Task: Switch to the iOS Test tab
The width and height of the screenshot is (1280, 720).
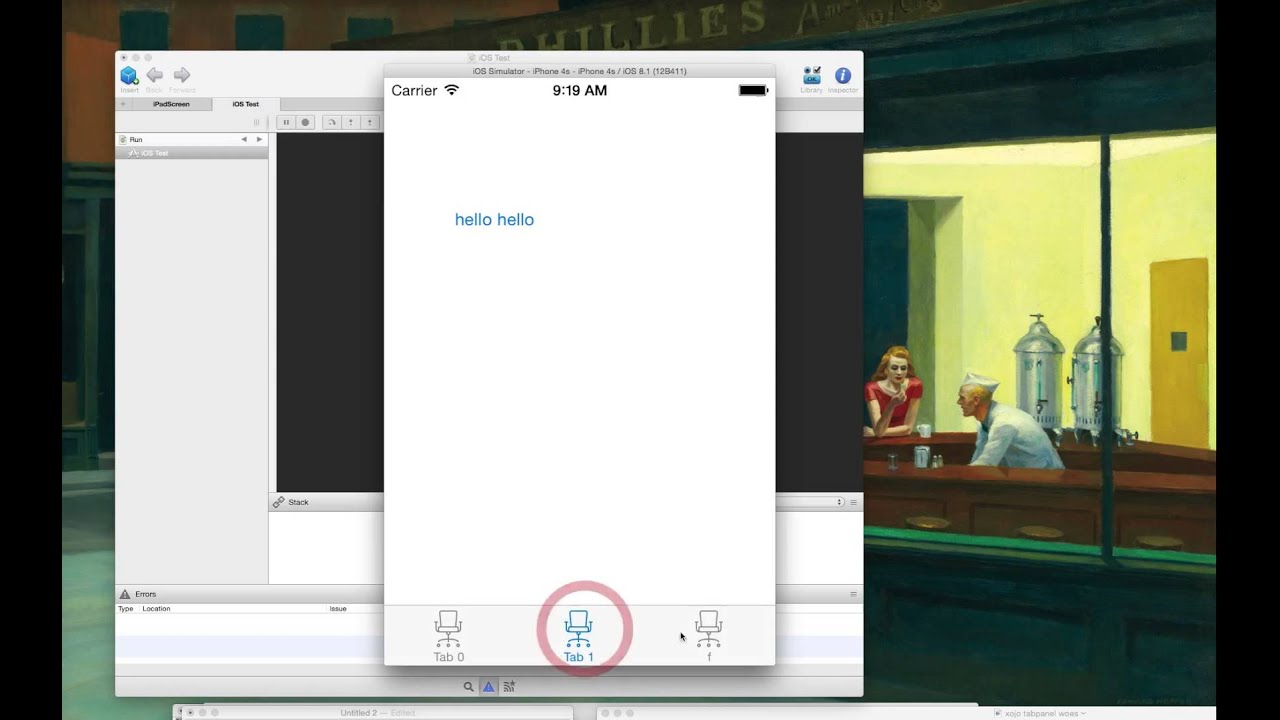Action: 246,104
